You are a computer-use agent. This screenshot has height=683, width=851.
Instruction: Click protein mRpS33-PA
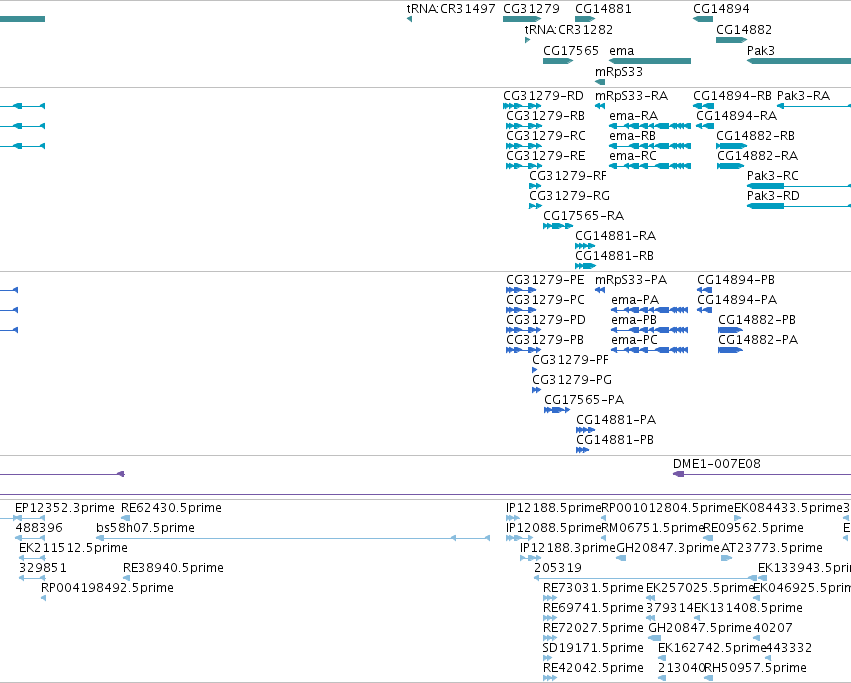click(600, 290)
